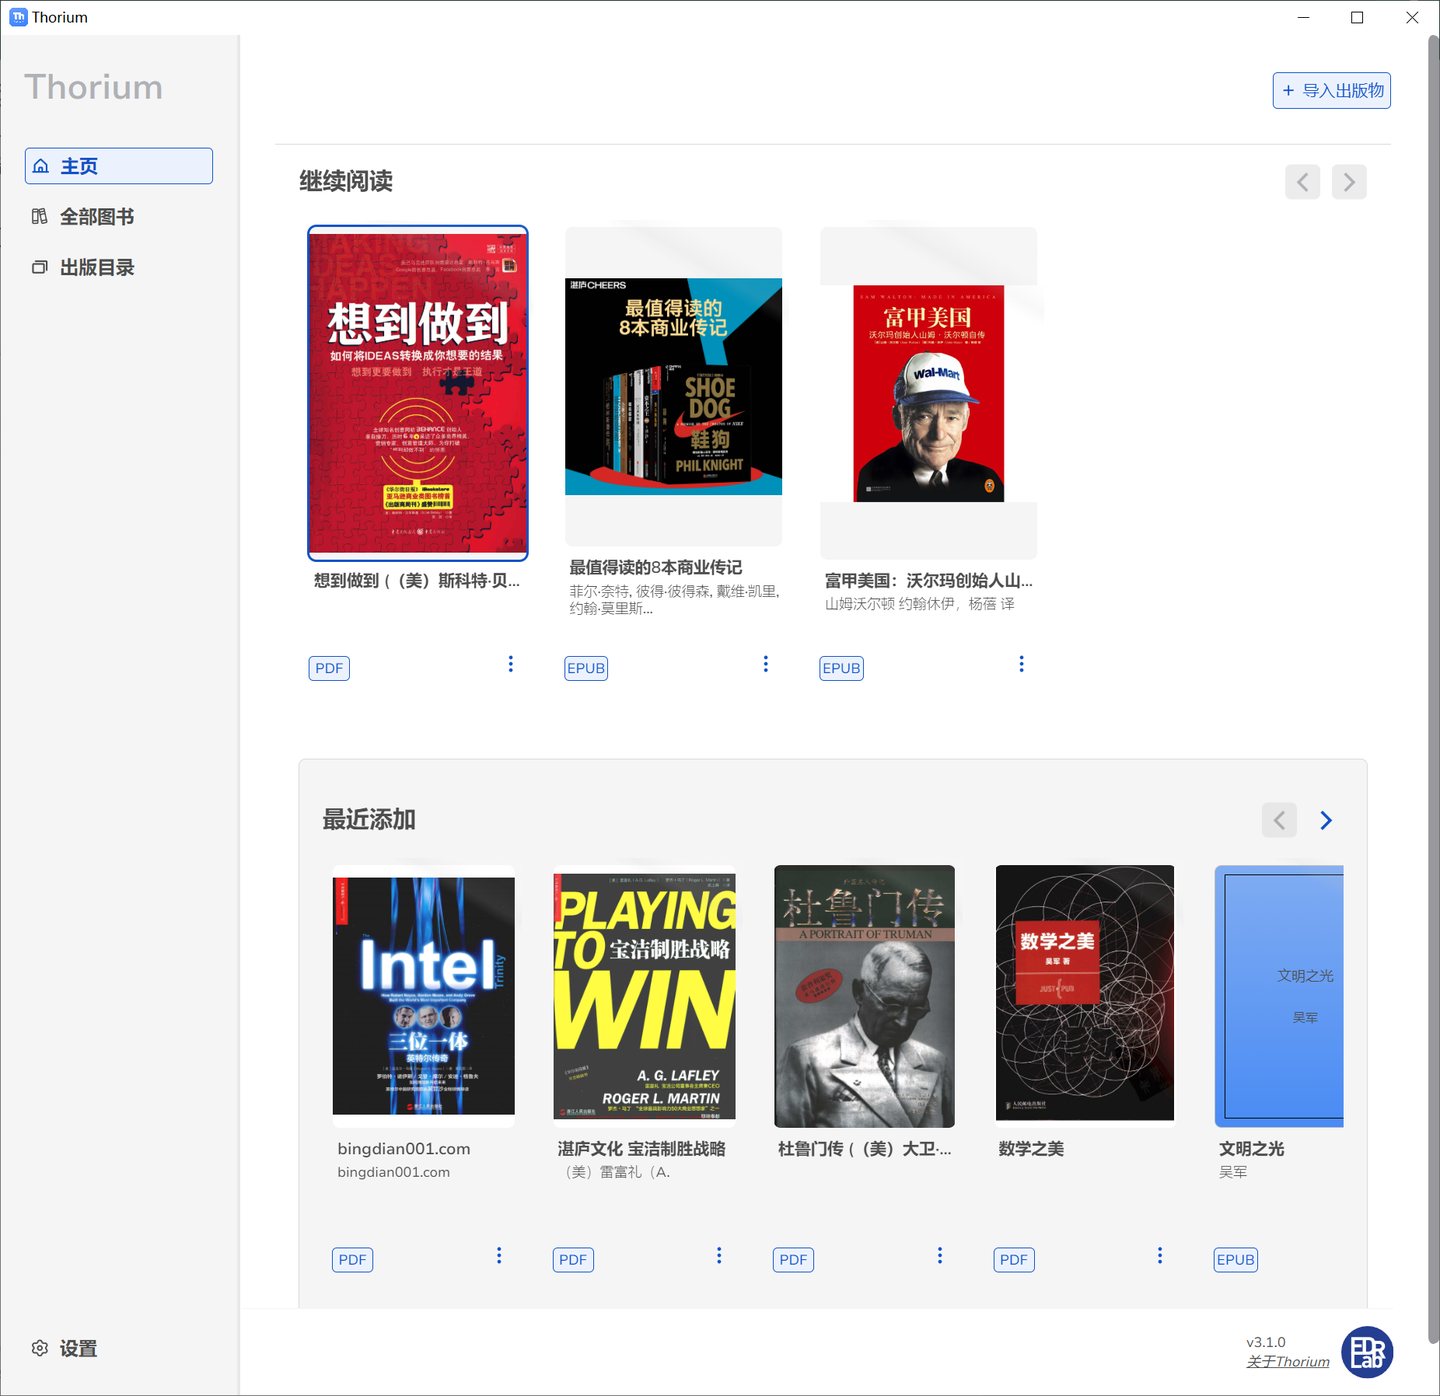Open options menu for 最值得读的8本商业传记
Screen dimensions: 1440x1396
click(766, 663)
